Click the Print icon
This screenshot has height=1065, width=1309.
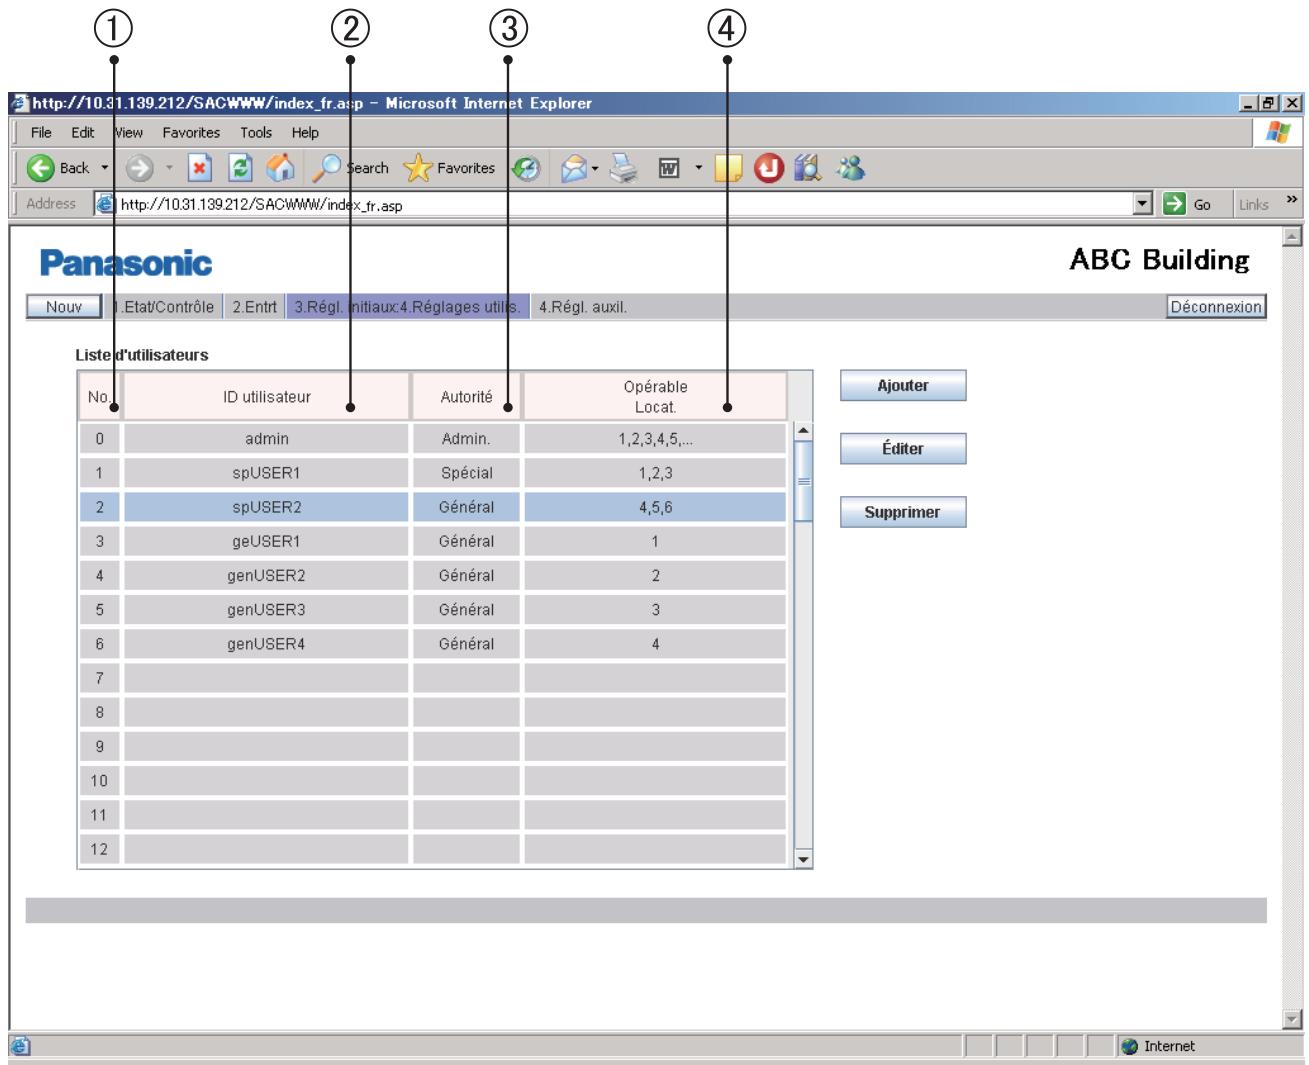point(624,168)
